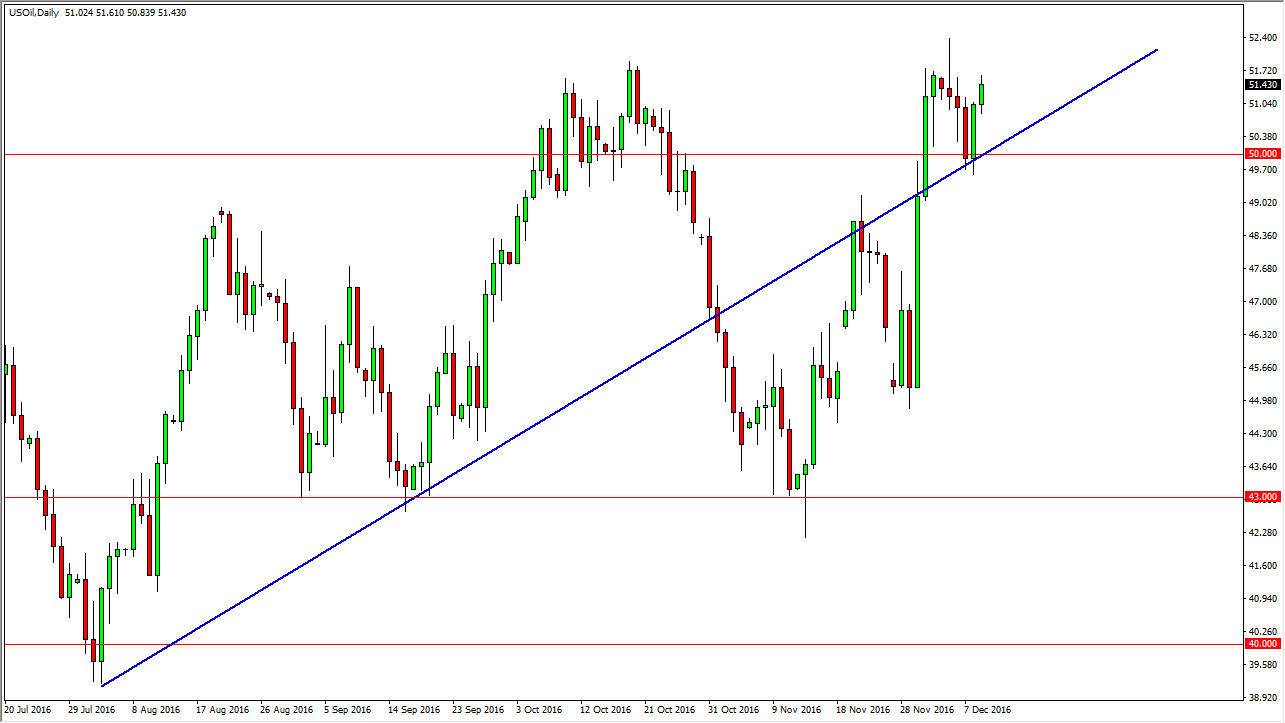Click the red 50.000 price level tag
The height and width of the screenshot is (723, 1285).
pyautogui.click(x=1263, y=154)
